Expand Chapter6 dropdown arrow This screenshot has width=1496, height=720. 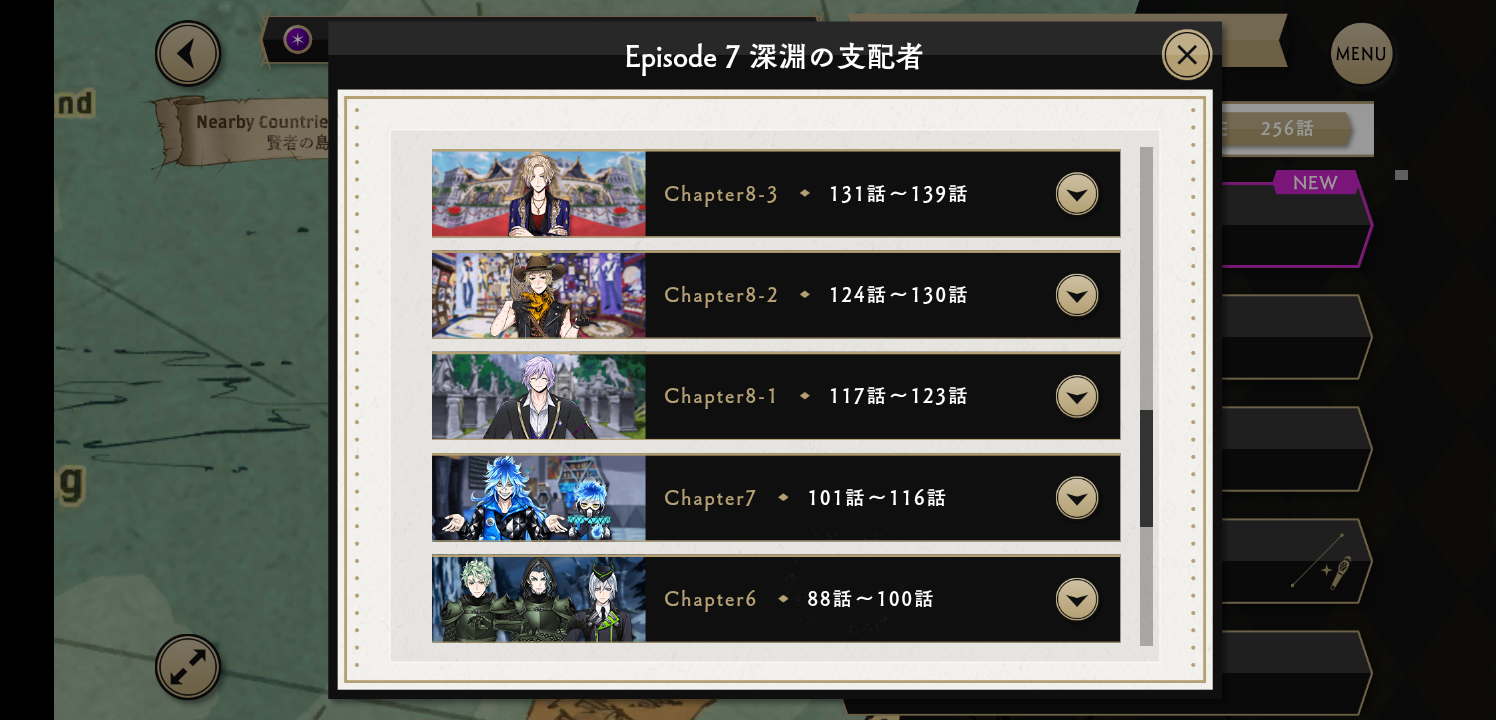click(1077, 599)
